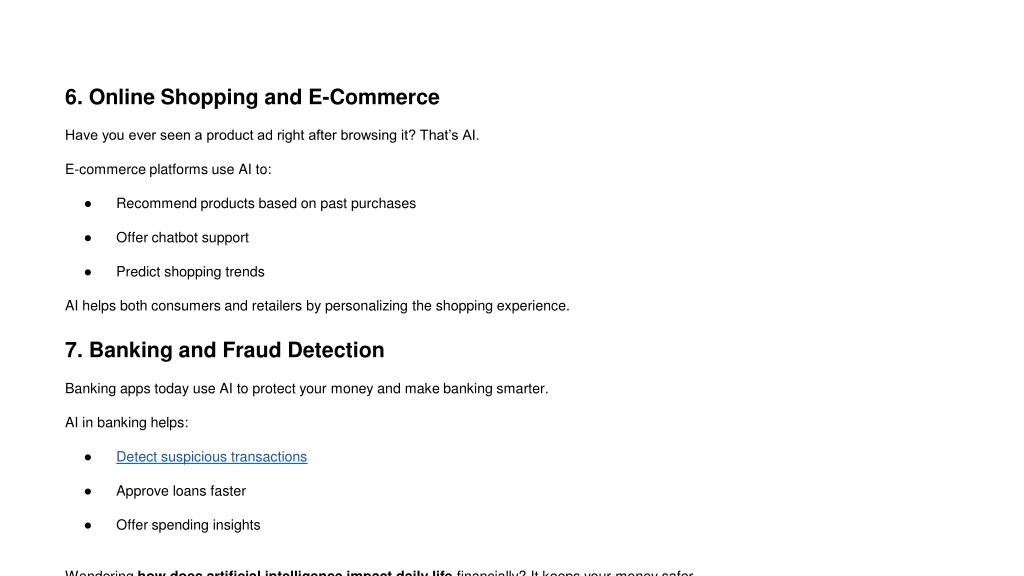Click the 'Offer chatbot support' bullet text
This screenshot has height=576, width=1024.
[x=182, y=238]
